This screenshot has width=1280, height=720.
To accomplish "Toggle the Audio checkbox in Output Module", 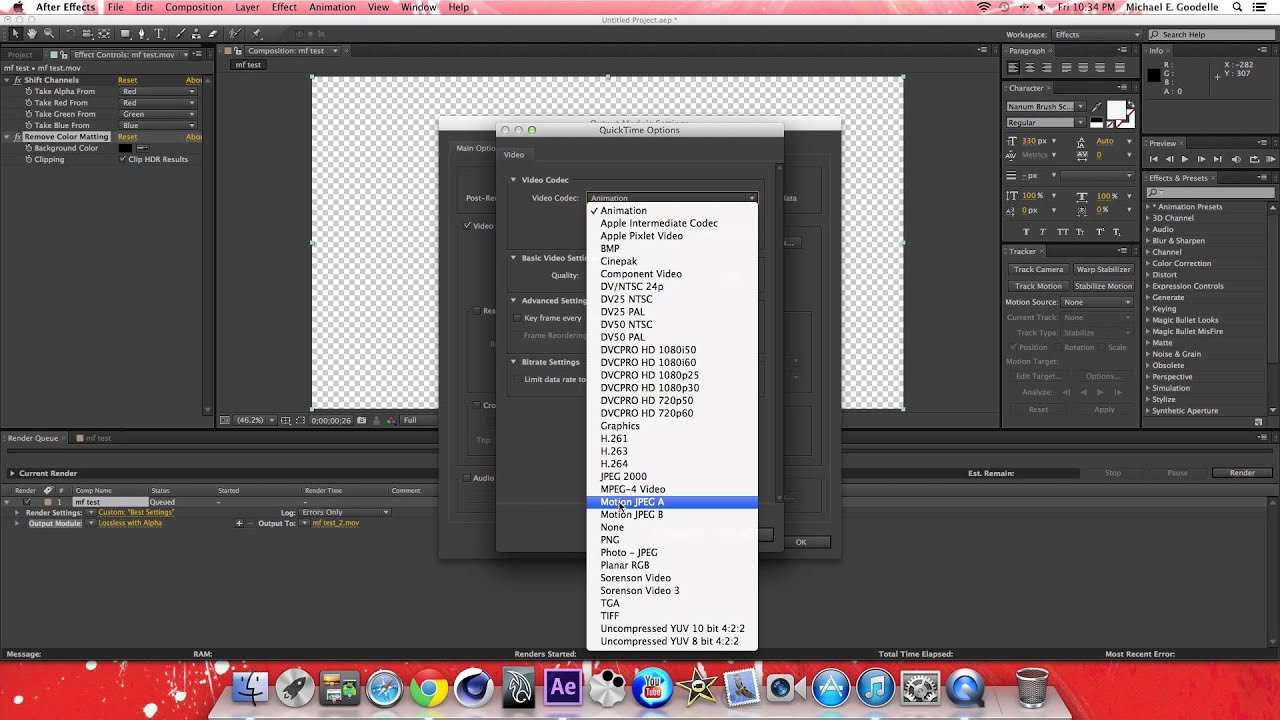I will (466, 478).
